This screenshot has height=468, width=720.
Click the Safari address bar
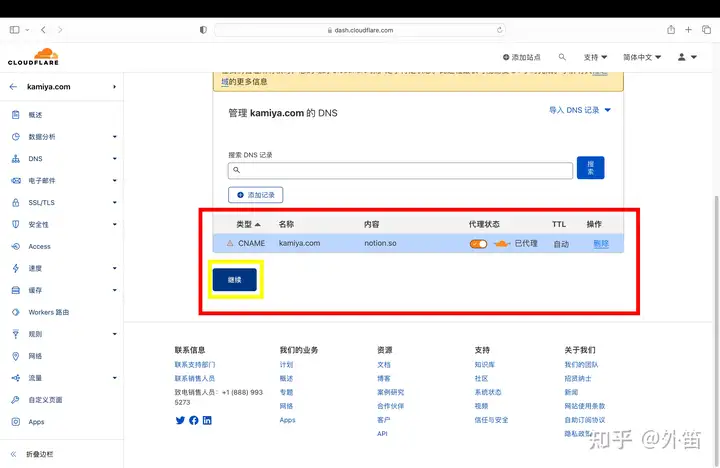pyautogui.click(x=360, y=30)
